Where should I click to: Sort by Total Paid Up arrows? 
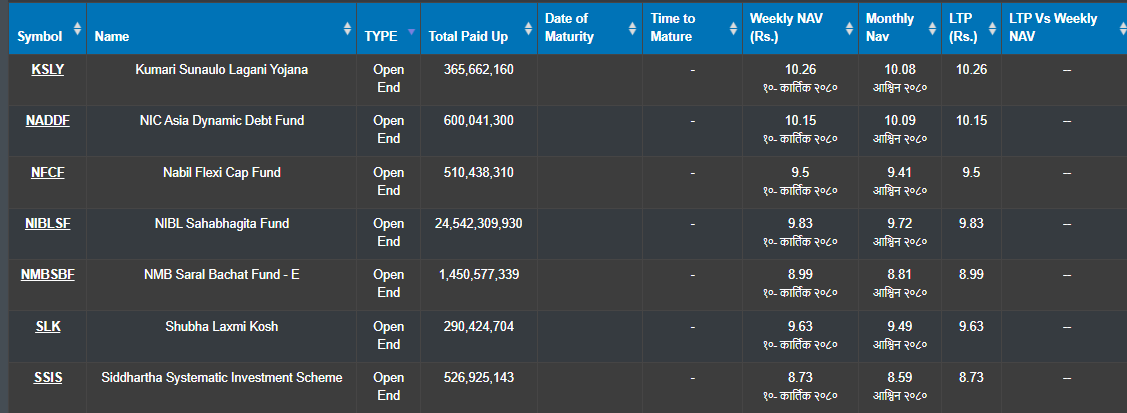click(528, 29)
